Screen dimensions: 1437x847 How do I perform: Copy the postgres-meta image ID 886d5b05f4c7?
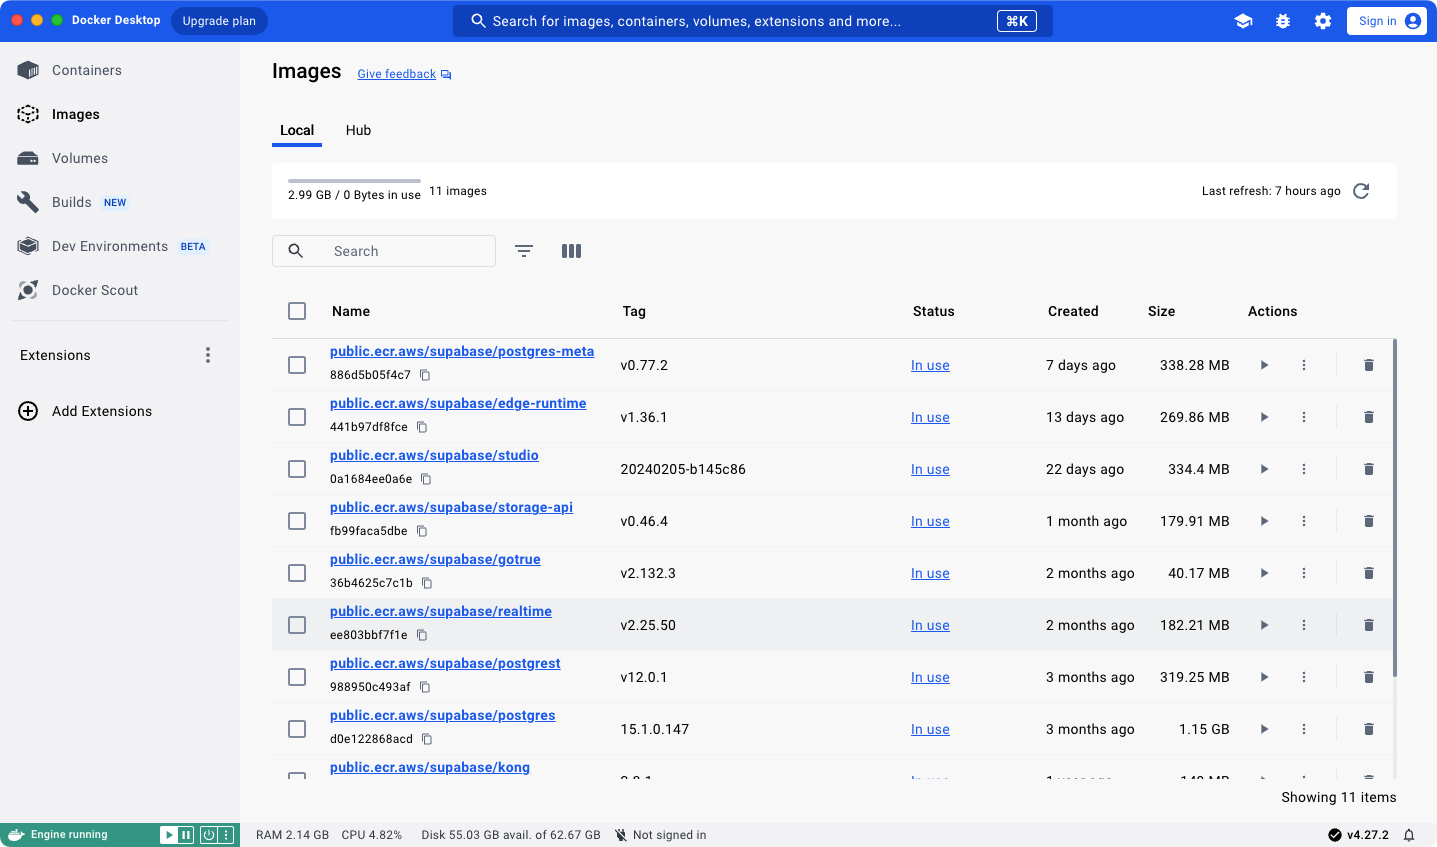pos(425,375)
